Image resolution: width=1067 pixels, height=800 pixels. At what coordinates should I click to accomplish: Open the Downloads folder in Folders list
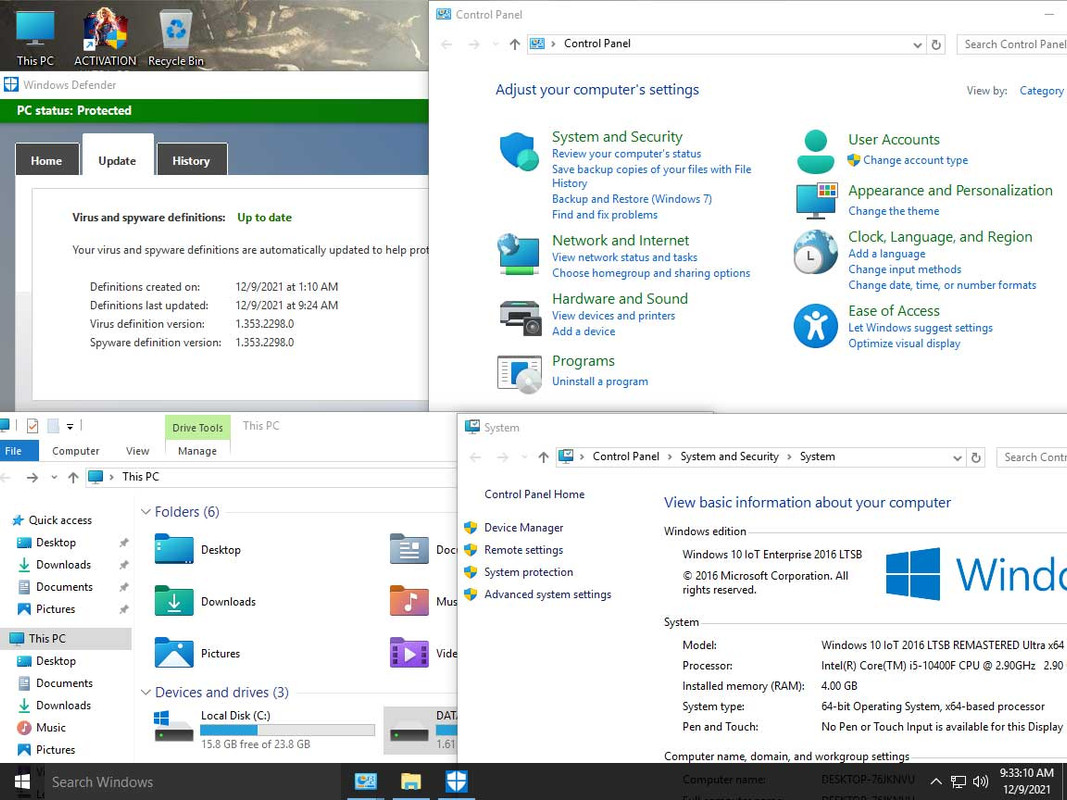(205, 601)
